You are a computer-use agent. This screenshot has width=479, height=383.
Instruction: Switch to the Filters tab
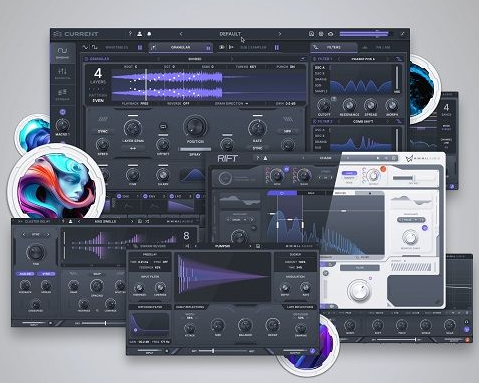tap(334, 48)
